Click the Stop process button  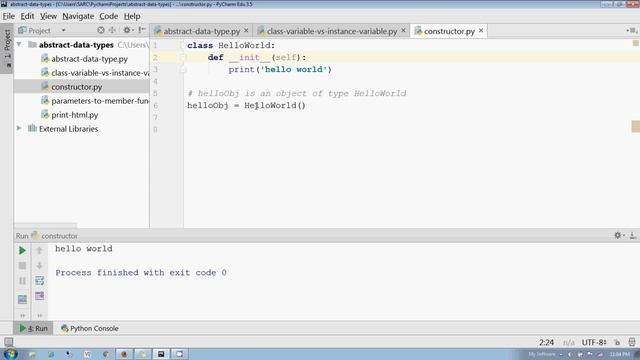(22, 266)
